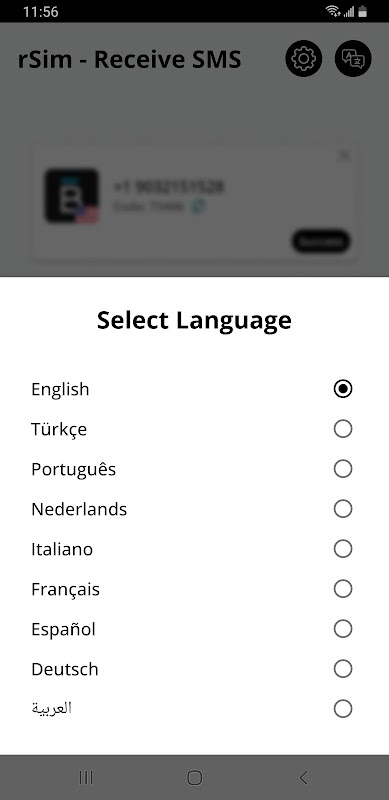Select the Arabic language radio button
Screen dimensions: 389x800
tap(343, 709)
